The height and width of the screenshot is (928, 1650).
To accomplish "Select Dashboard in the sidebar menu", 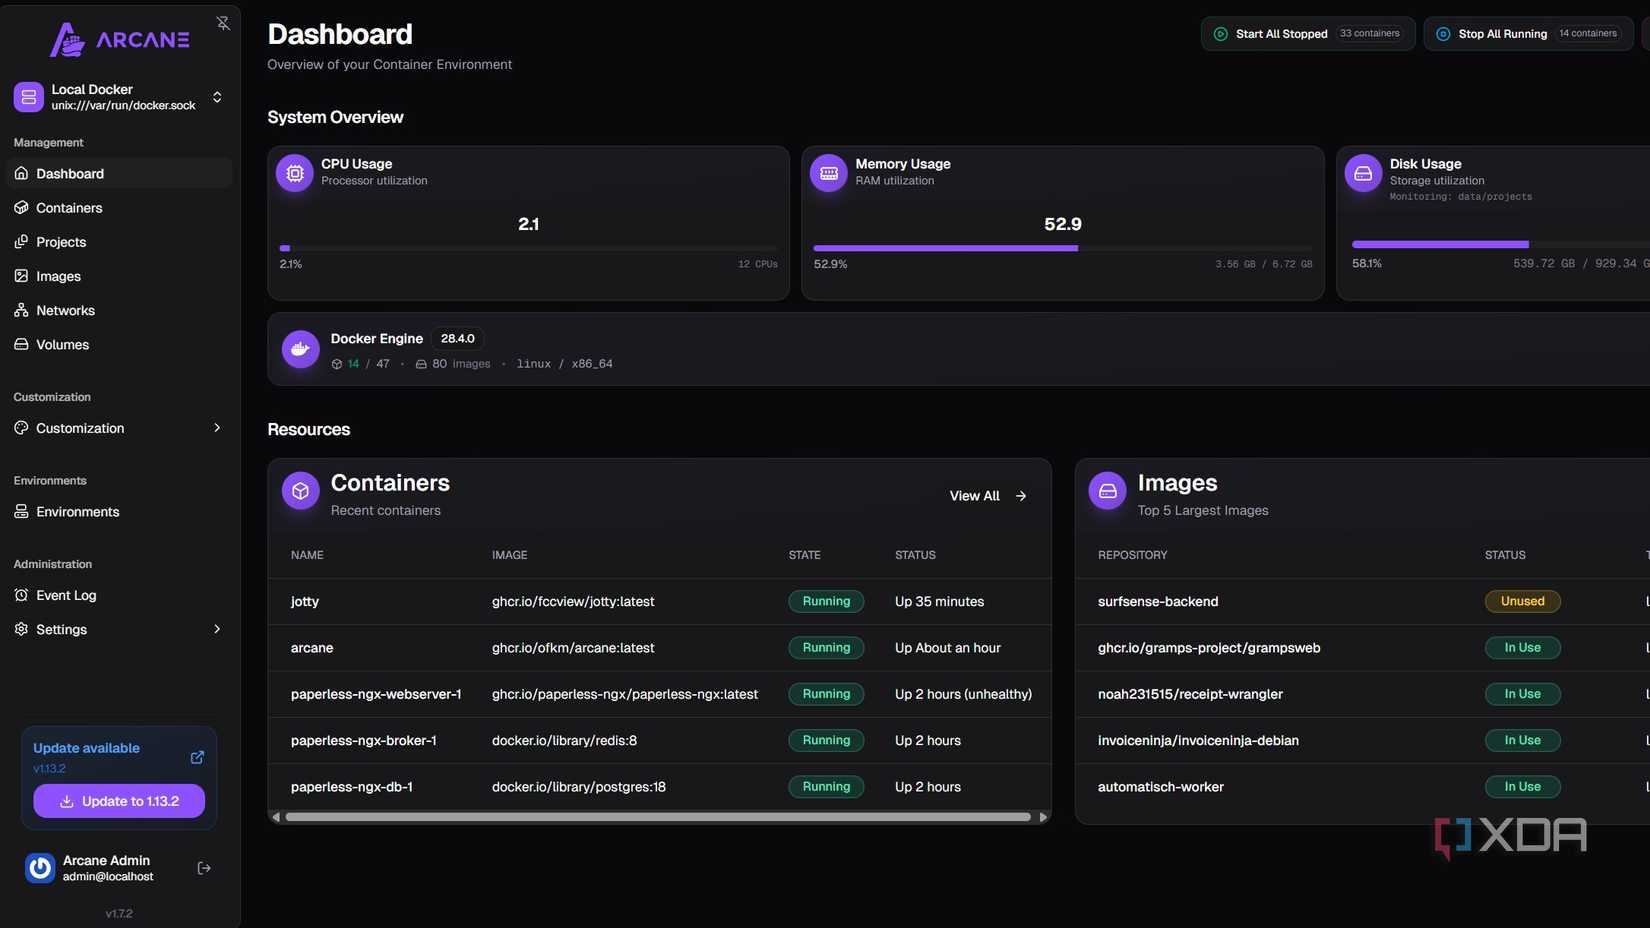I will pyautogui.click(x=70, y=173).
